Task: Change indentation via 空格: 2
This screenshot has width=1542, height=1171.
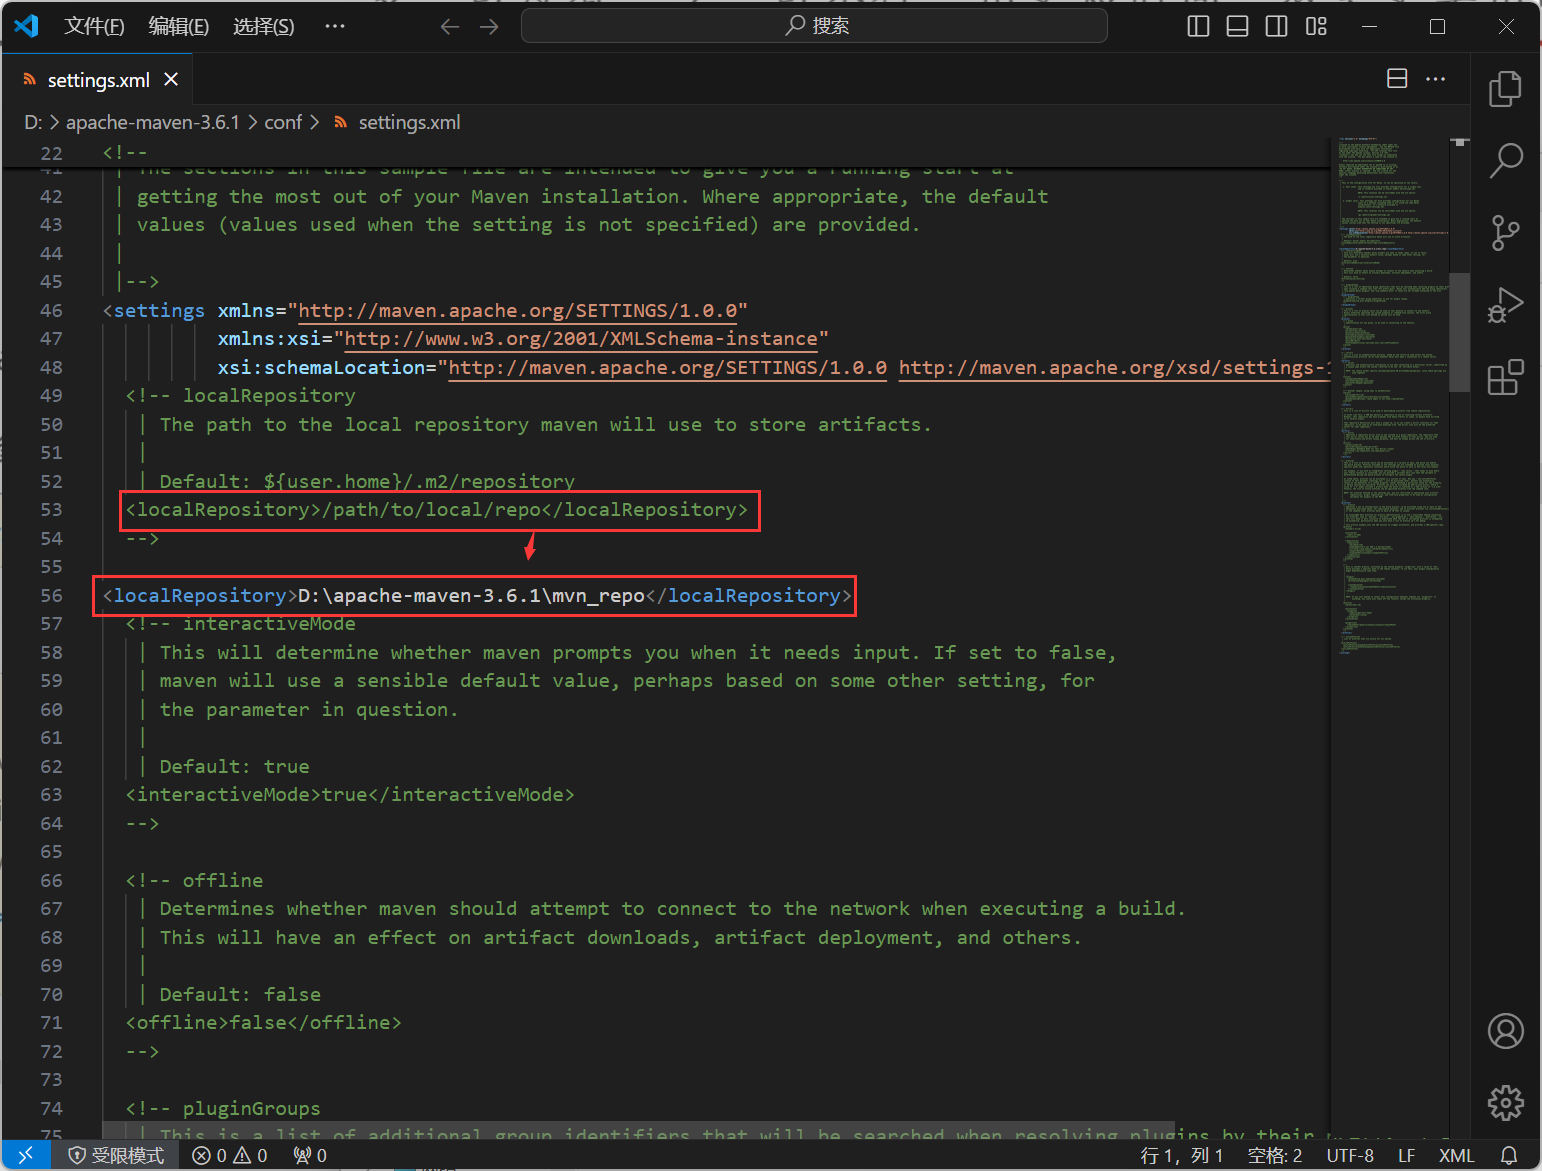Action: [1275, 1155]
